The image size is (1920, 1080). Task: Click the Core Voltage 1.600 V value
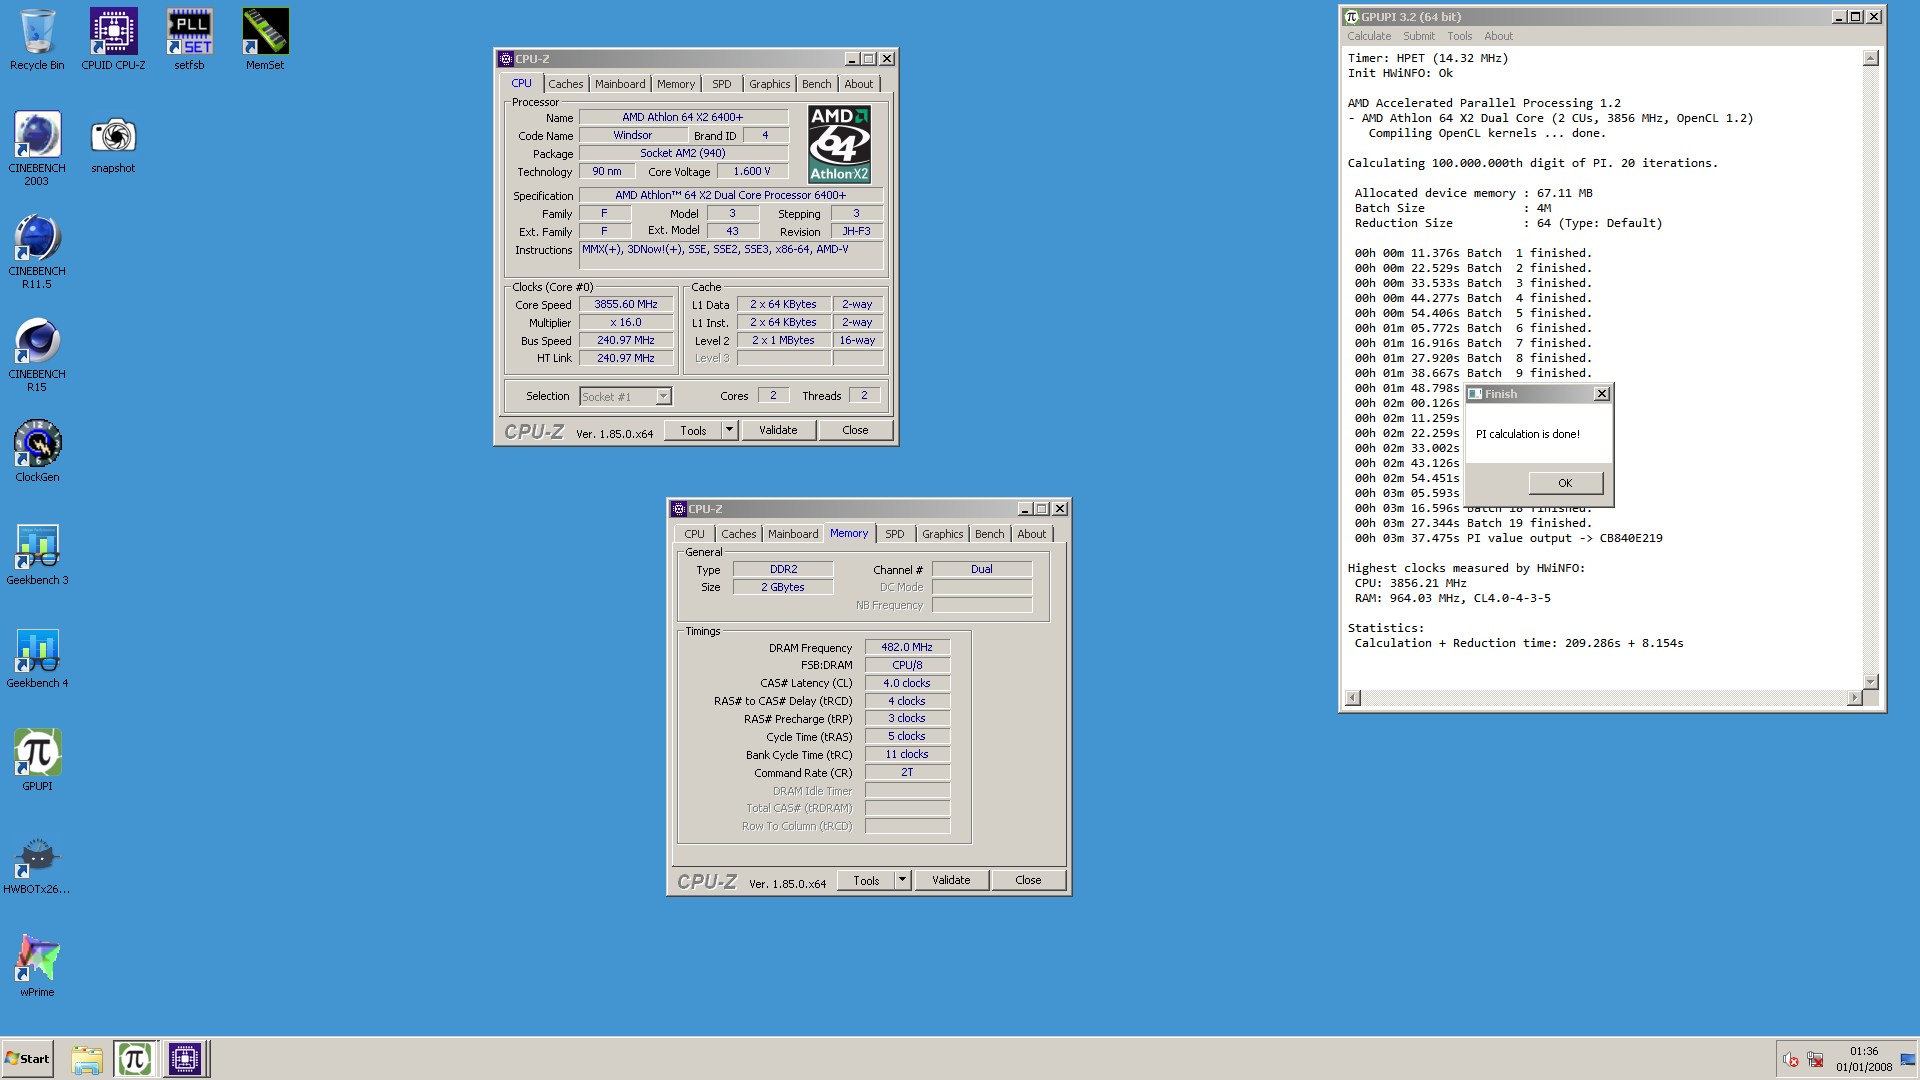(751, 171)
